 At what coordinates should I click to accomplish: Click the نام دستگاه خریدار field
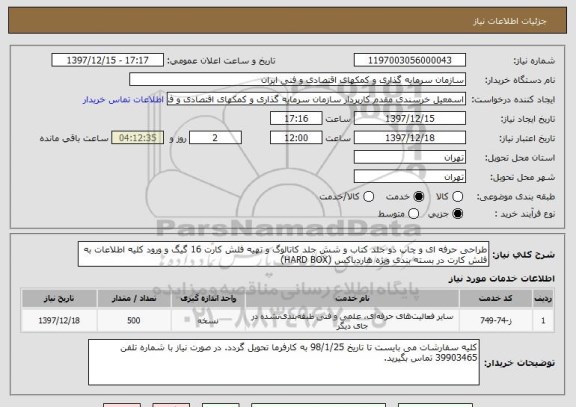pyautogui.click(x=298, y=80)
